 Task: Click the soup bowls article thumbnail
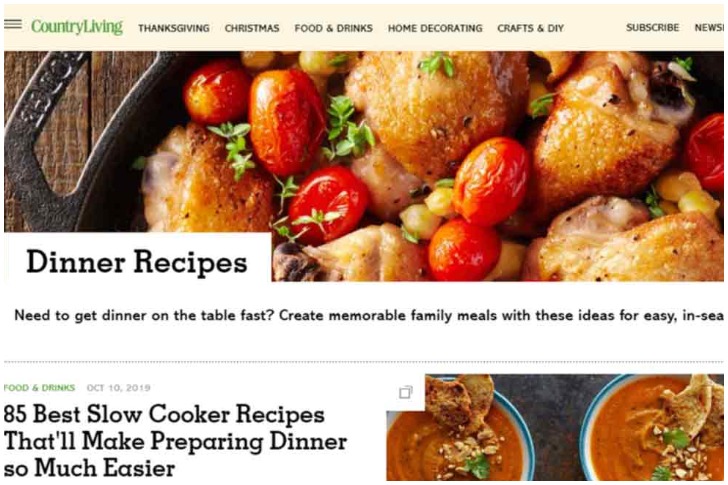(555, 427)
